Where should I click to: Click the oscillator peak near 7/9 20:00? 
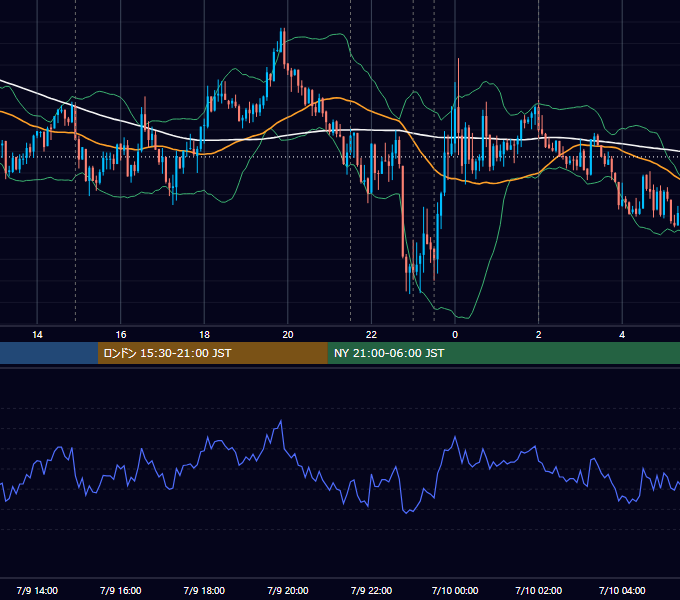coord(281,421)
